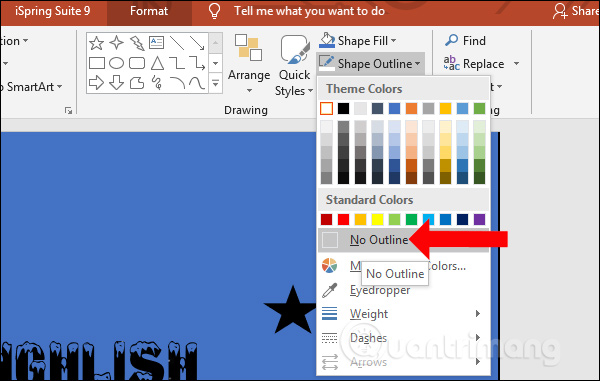Choose the freeform shape tool
This screenshot has width=600, height=381.
tap(137, 82)
